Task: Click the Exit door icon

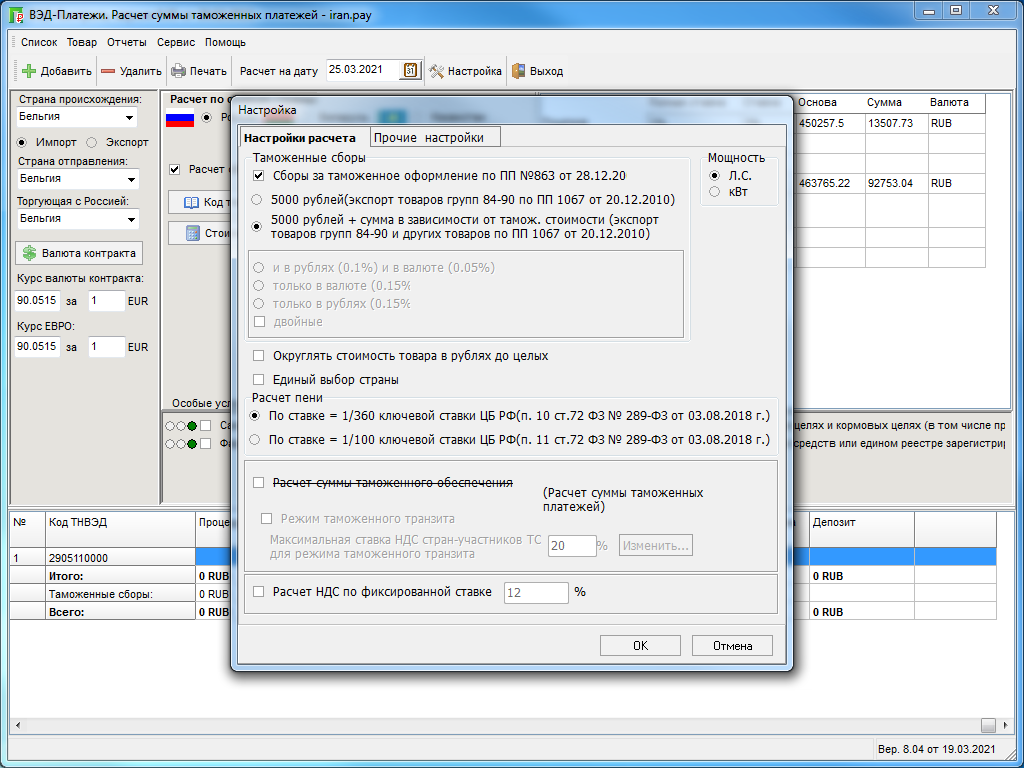Action: tap(518, 71)
